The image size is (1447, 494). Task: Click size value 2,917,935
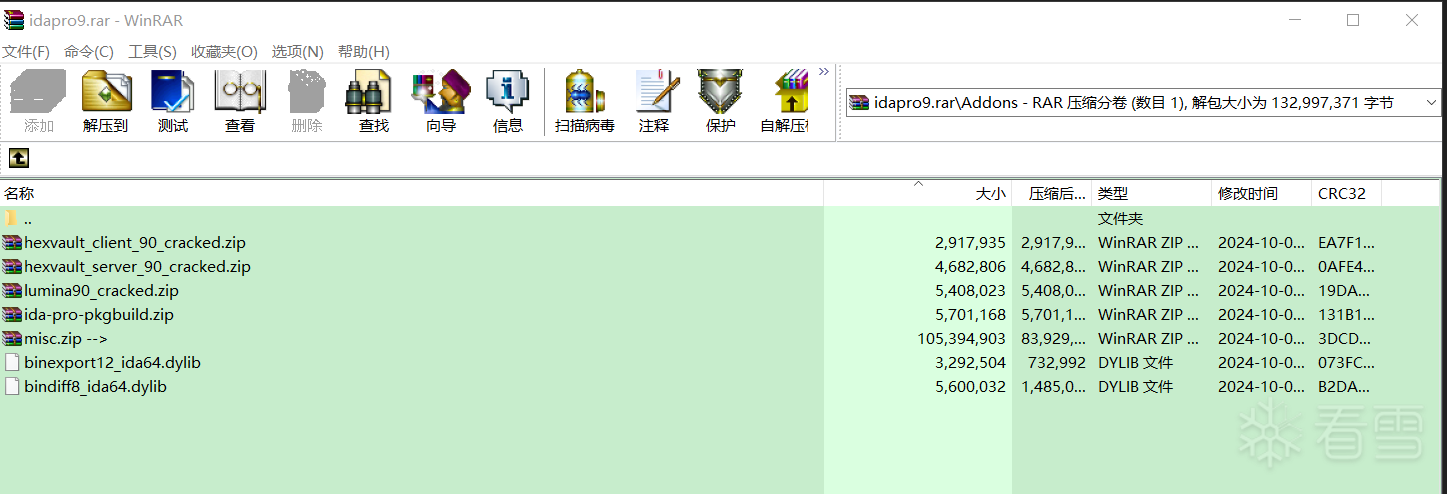tap(970, 242)
